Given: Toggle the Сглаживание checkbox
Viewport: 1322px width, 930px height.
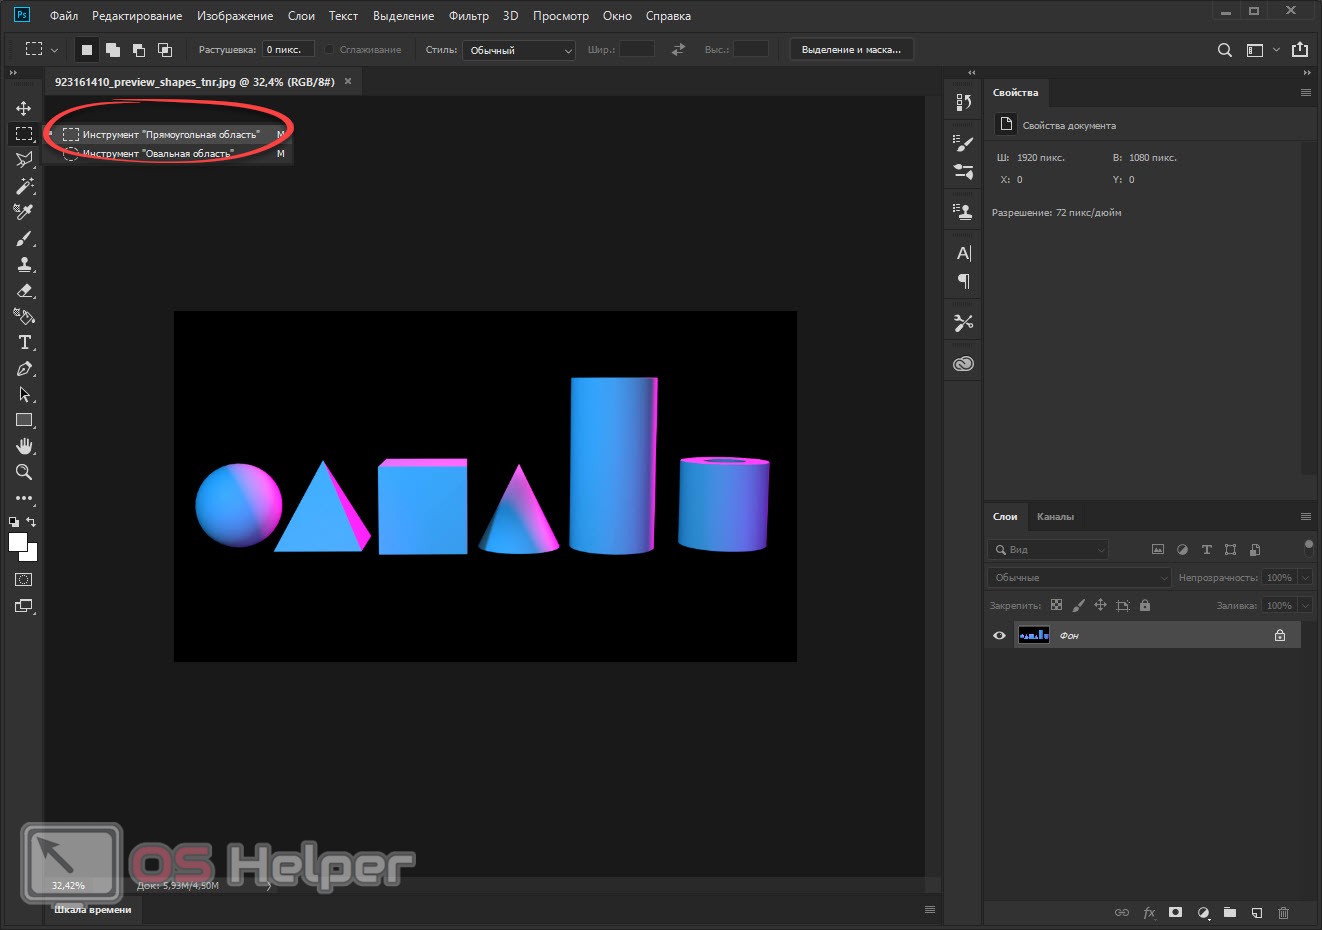Looking at the screenshot, I should [329, 50].
